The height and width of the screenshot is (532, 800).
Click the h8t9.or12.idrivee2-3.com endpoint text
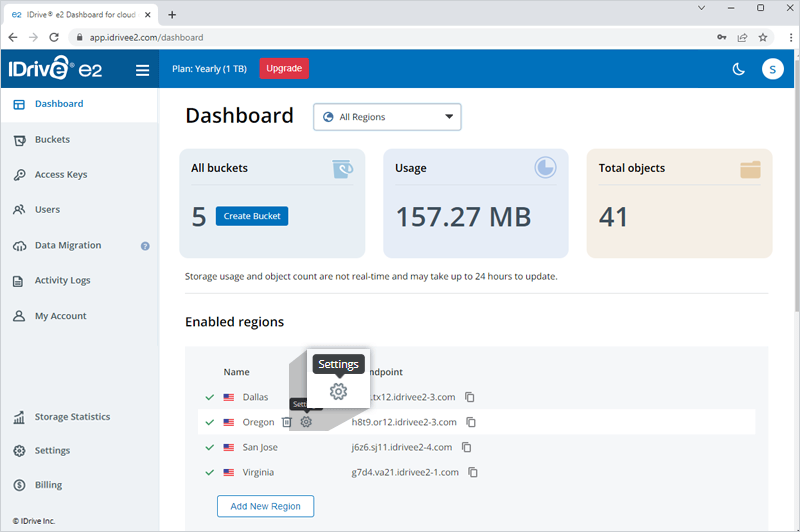tap(404, 422)
